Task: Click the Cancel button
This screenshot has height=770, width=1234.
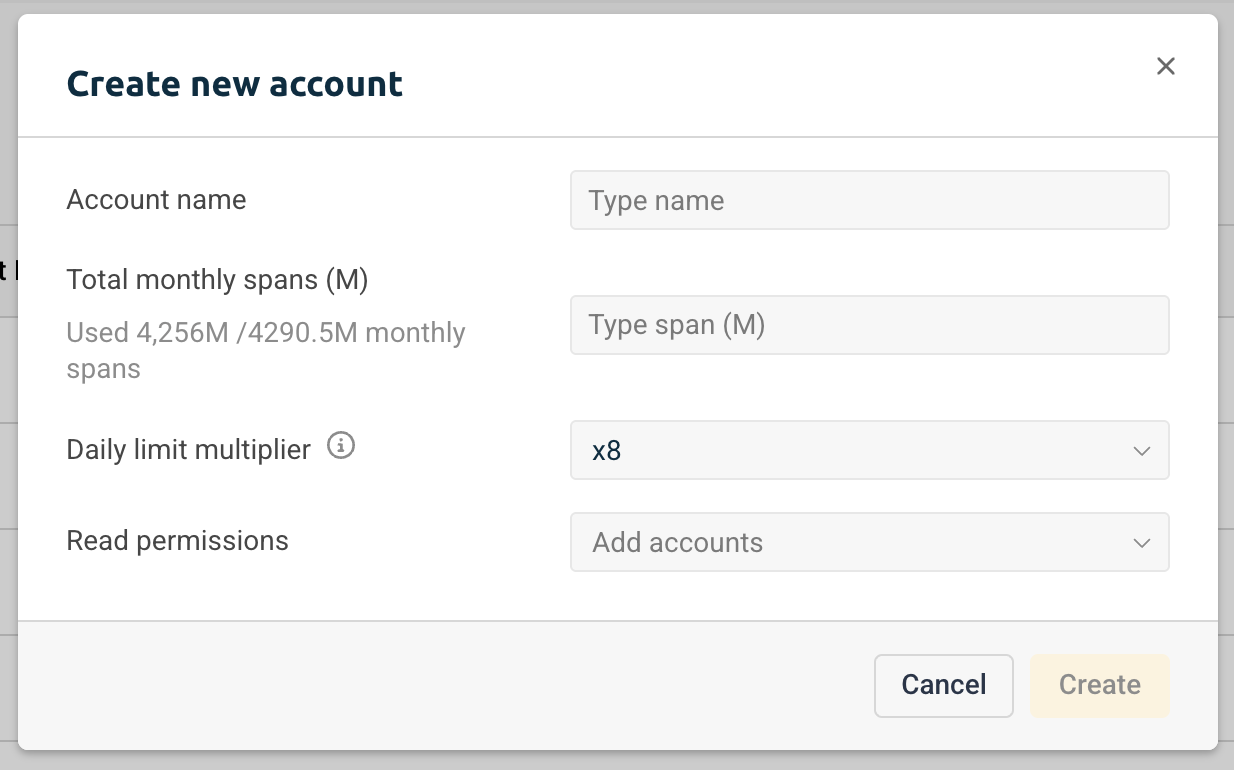Action: [944, 685]
